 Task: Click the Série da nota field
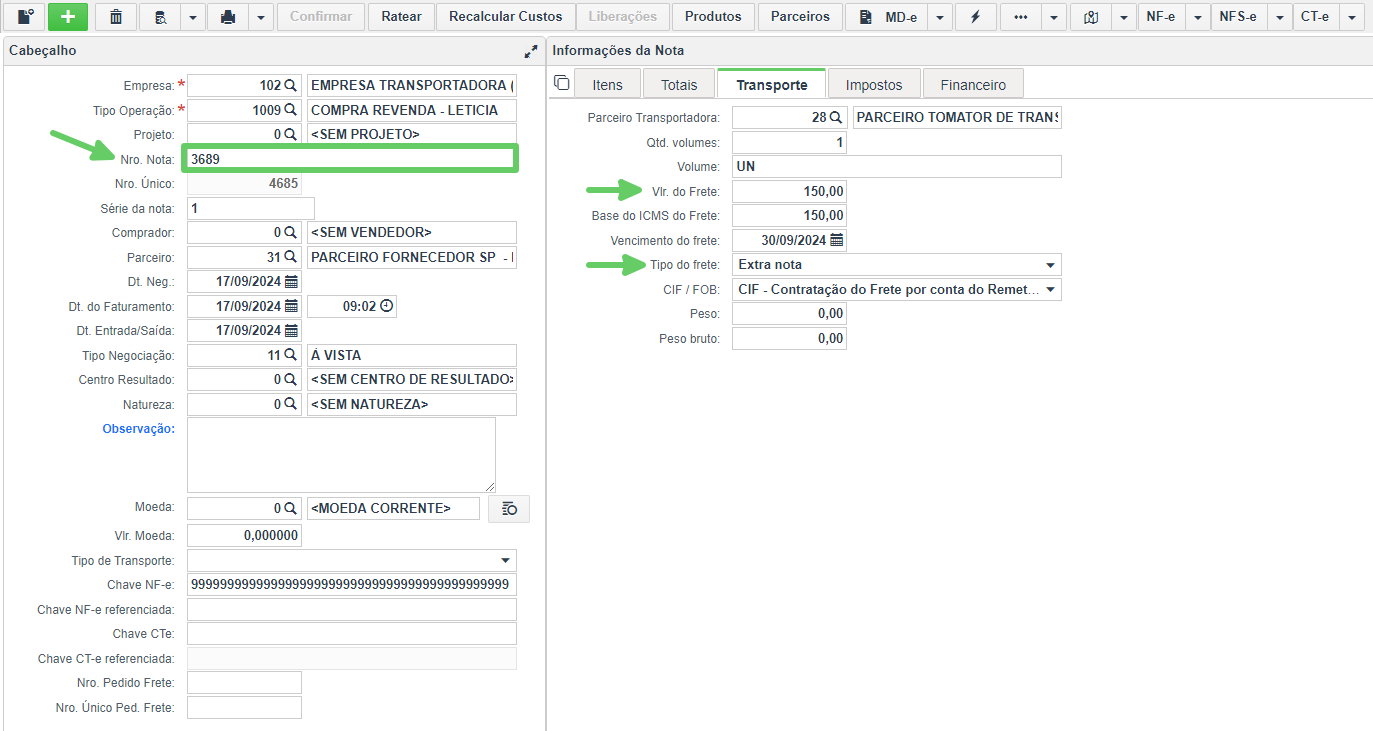point(251,208)
